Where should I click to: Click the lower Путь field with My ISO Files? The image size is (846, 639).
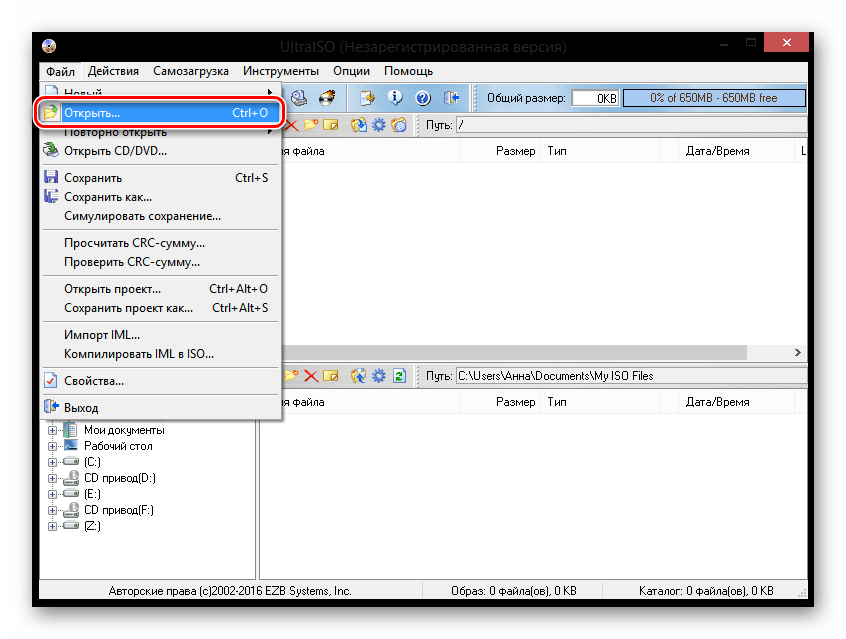631,376
